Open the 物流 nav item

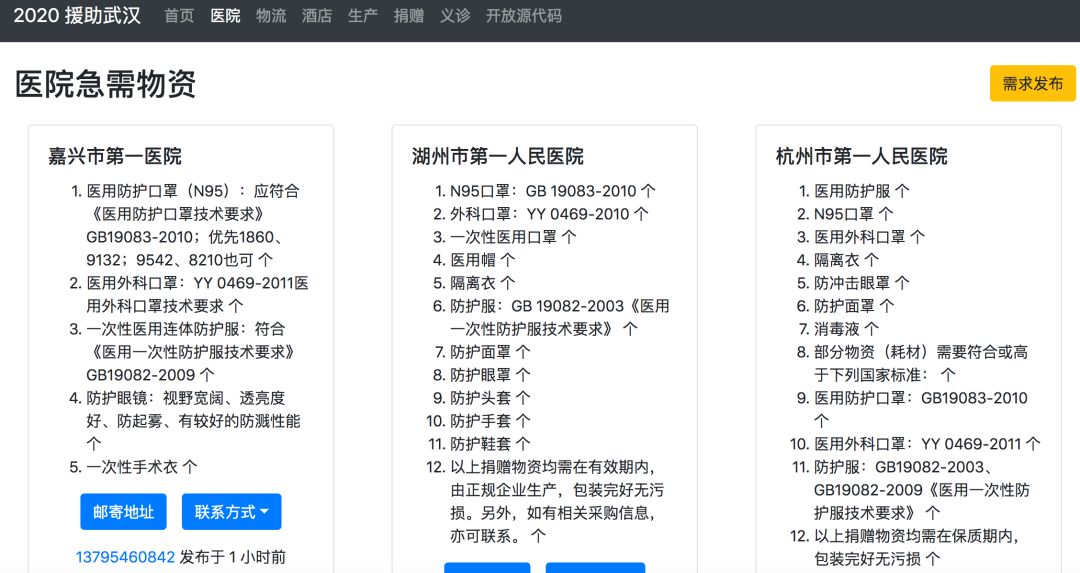(x=271, y=15)
